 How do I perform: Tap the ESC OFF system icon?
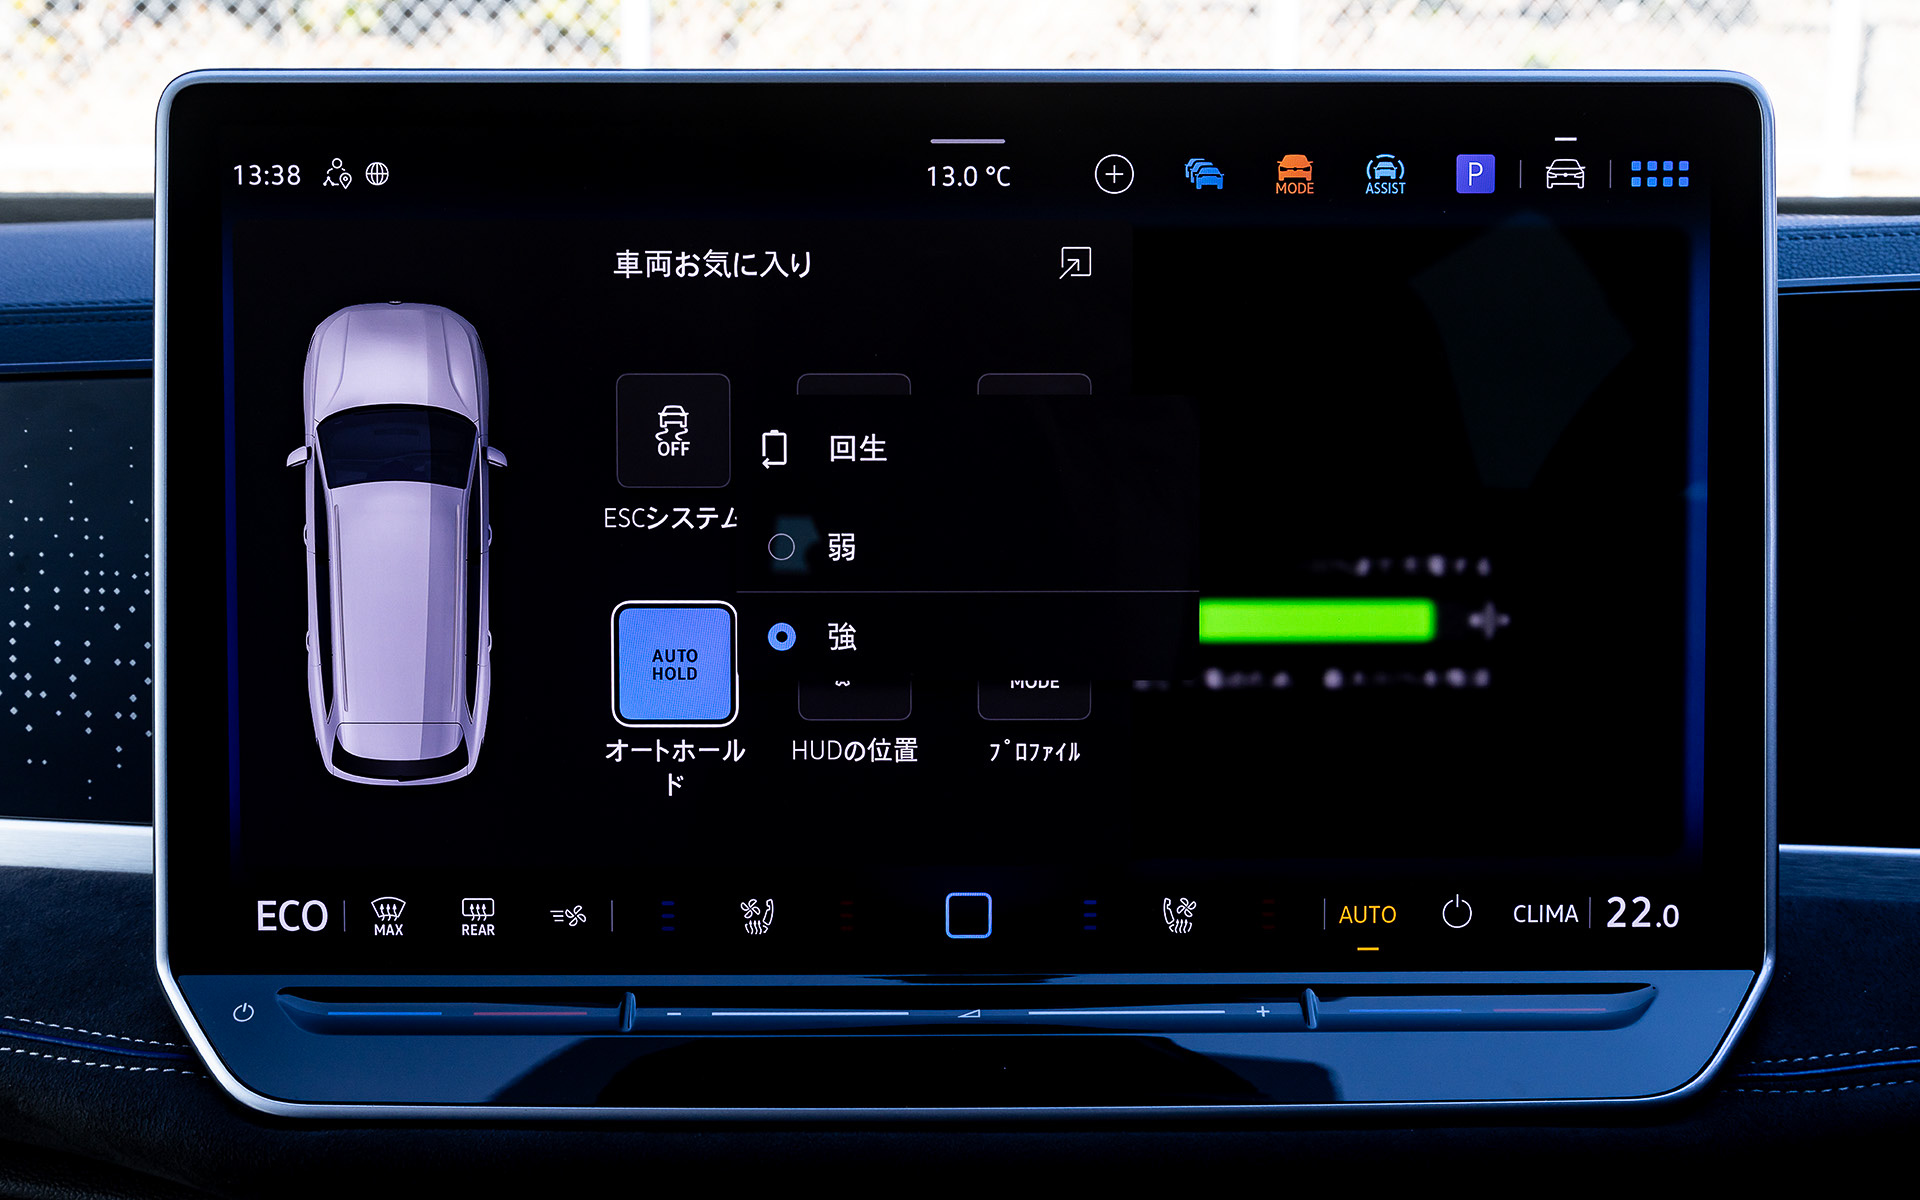(673, 431)
